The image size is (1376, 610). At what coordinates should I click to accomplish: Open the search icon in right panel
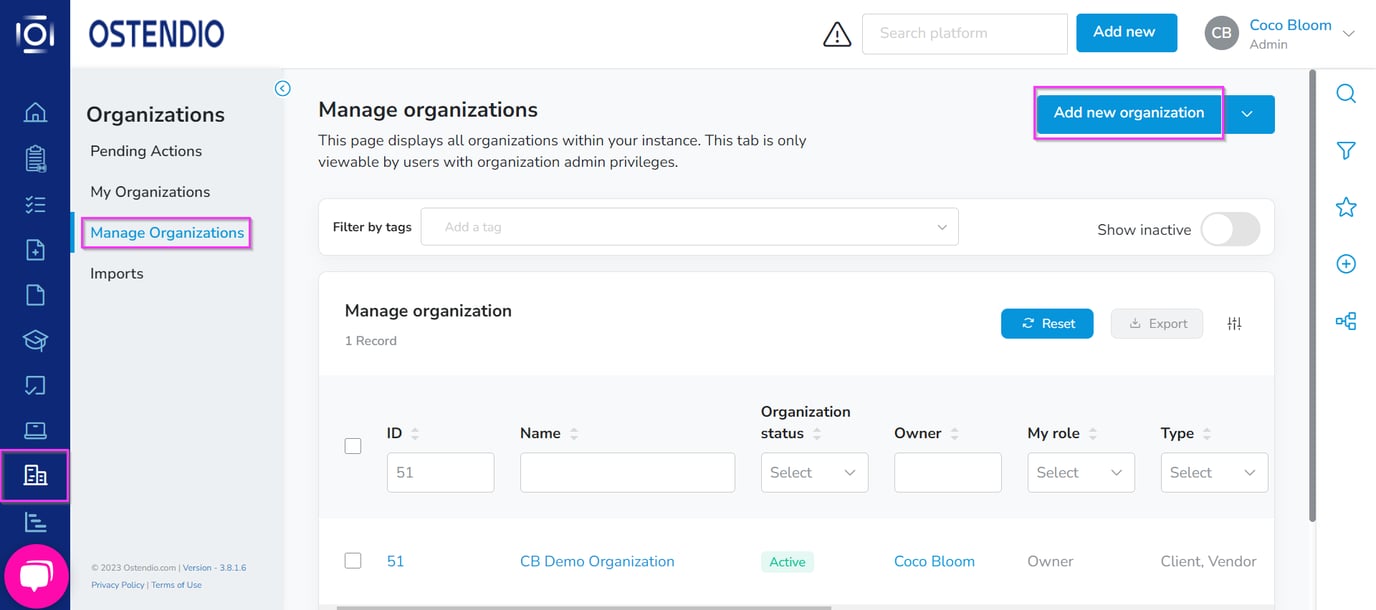click(x=1346, y=93)
